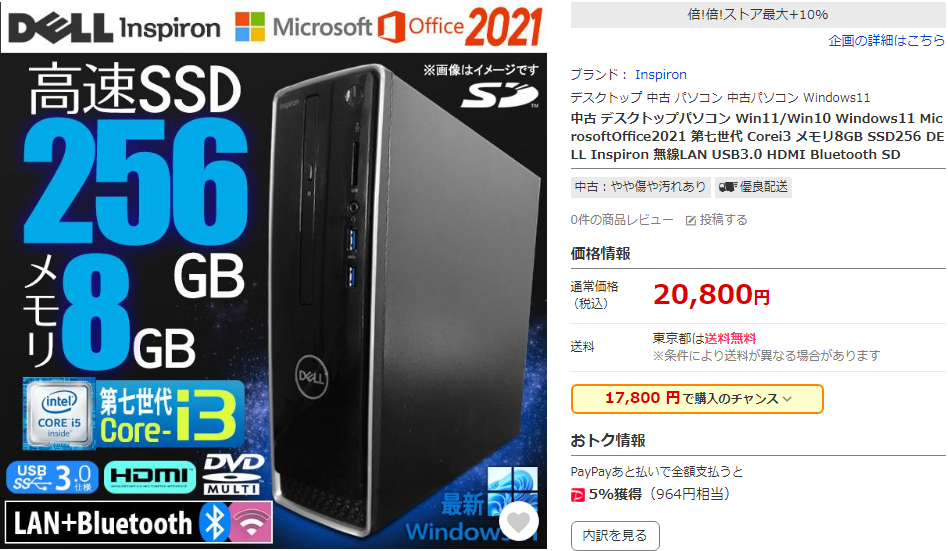Click the pencil icon next to 投稿する
The width and height of the screenshot is (948, 551).
tap(690, 220)
